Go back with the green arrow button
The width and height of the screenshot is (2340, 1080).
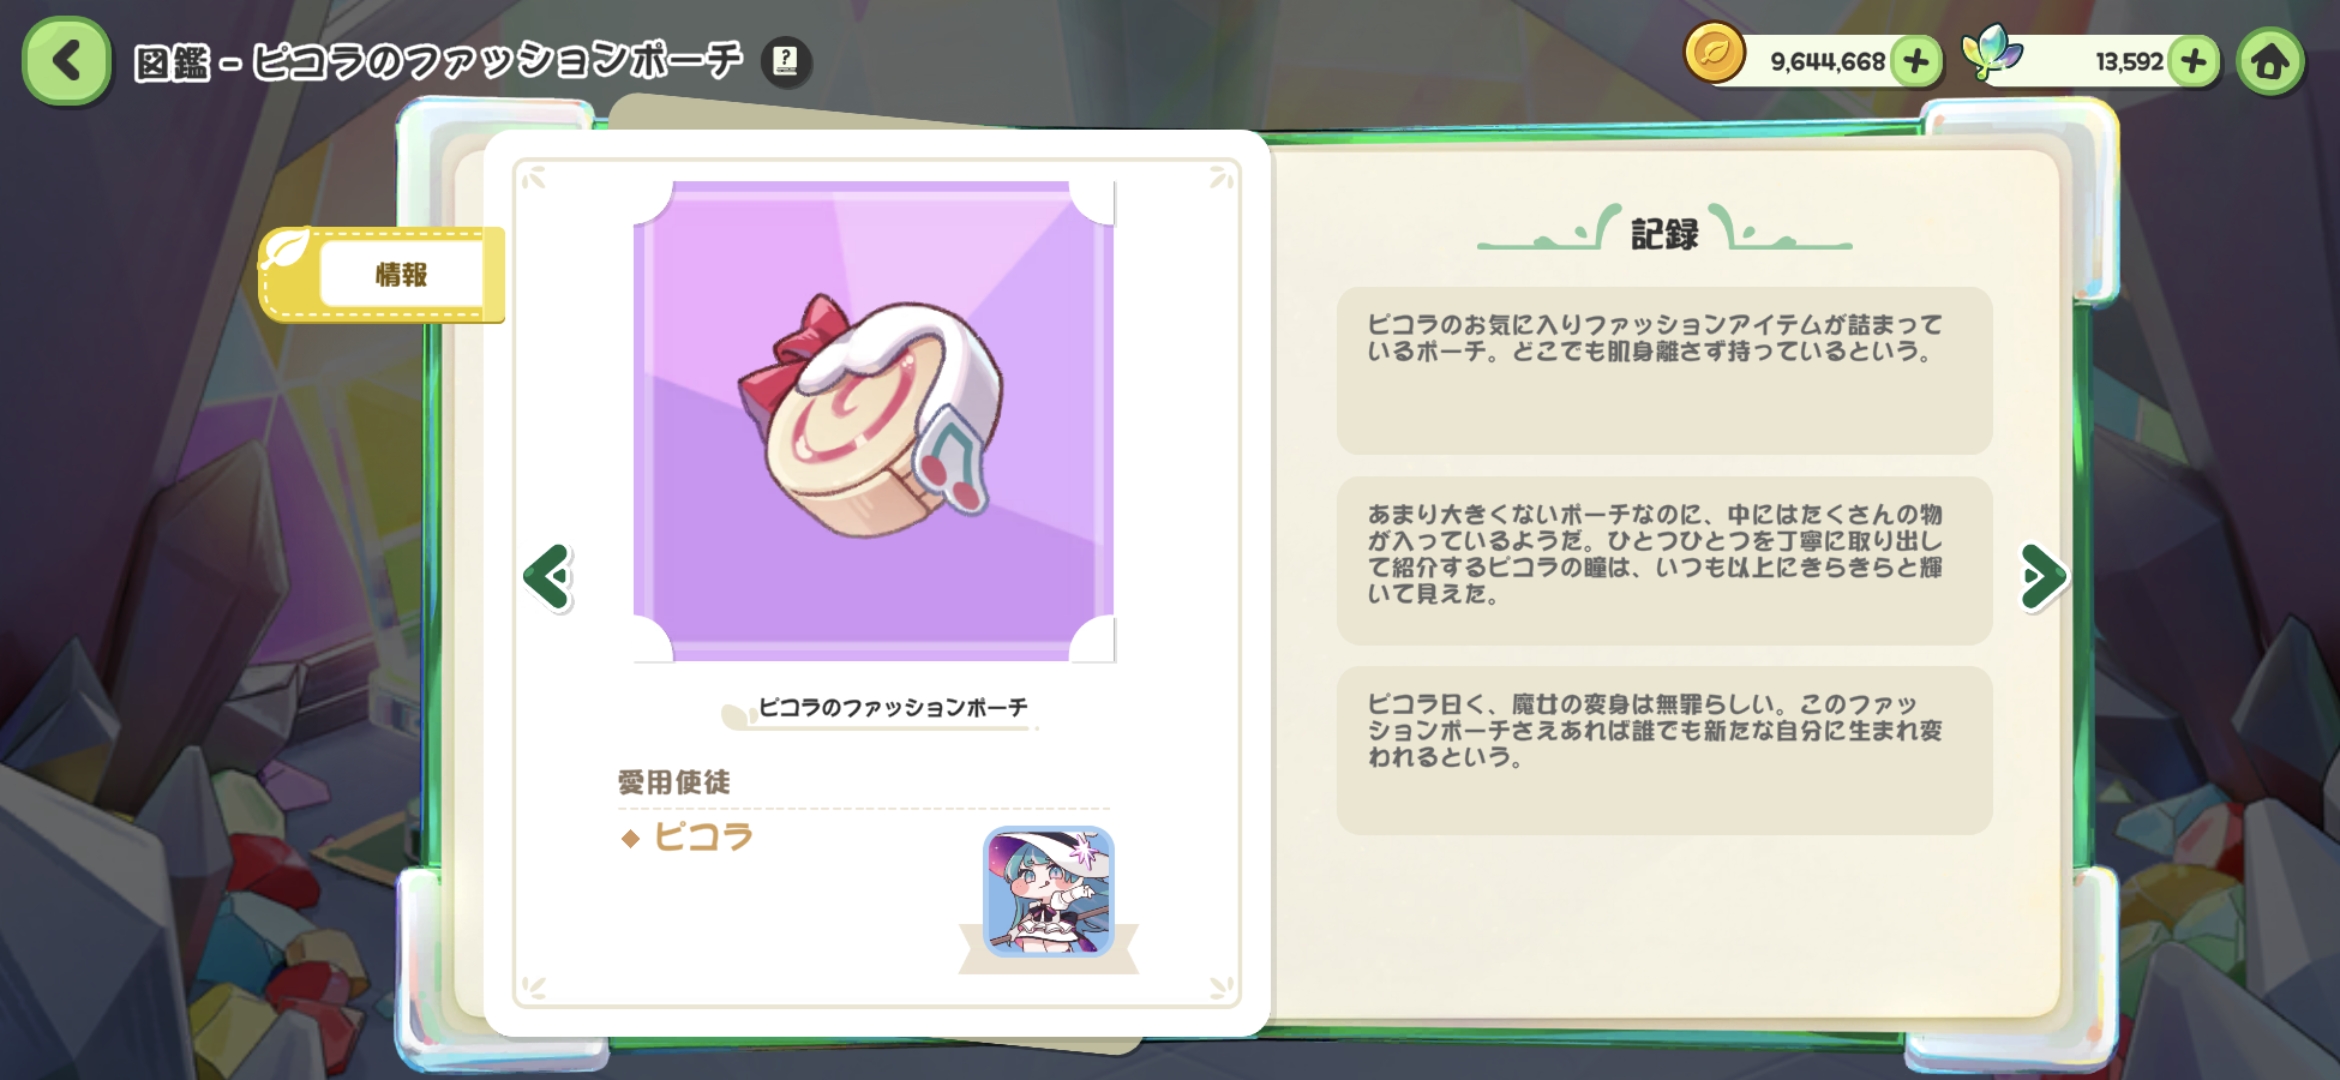click(66, 60)
